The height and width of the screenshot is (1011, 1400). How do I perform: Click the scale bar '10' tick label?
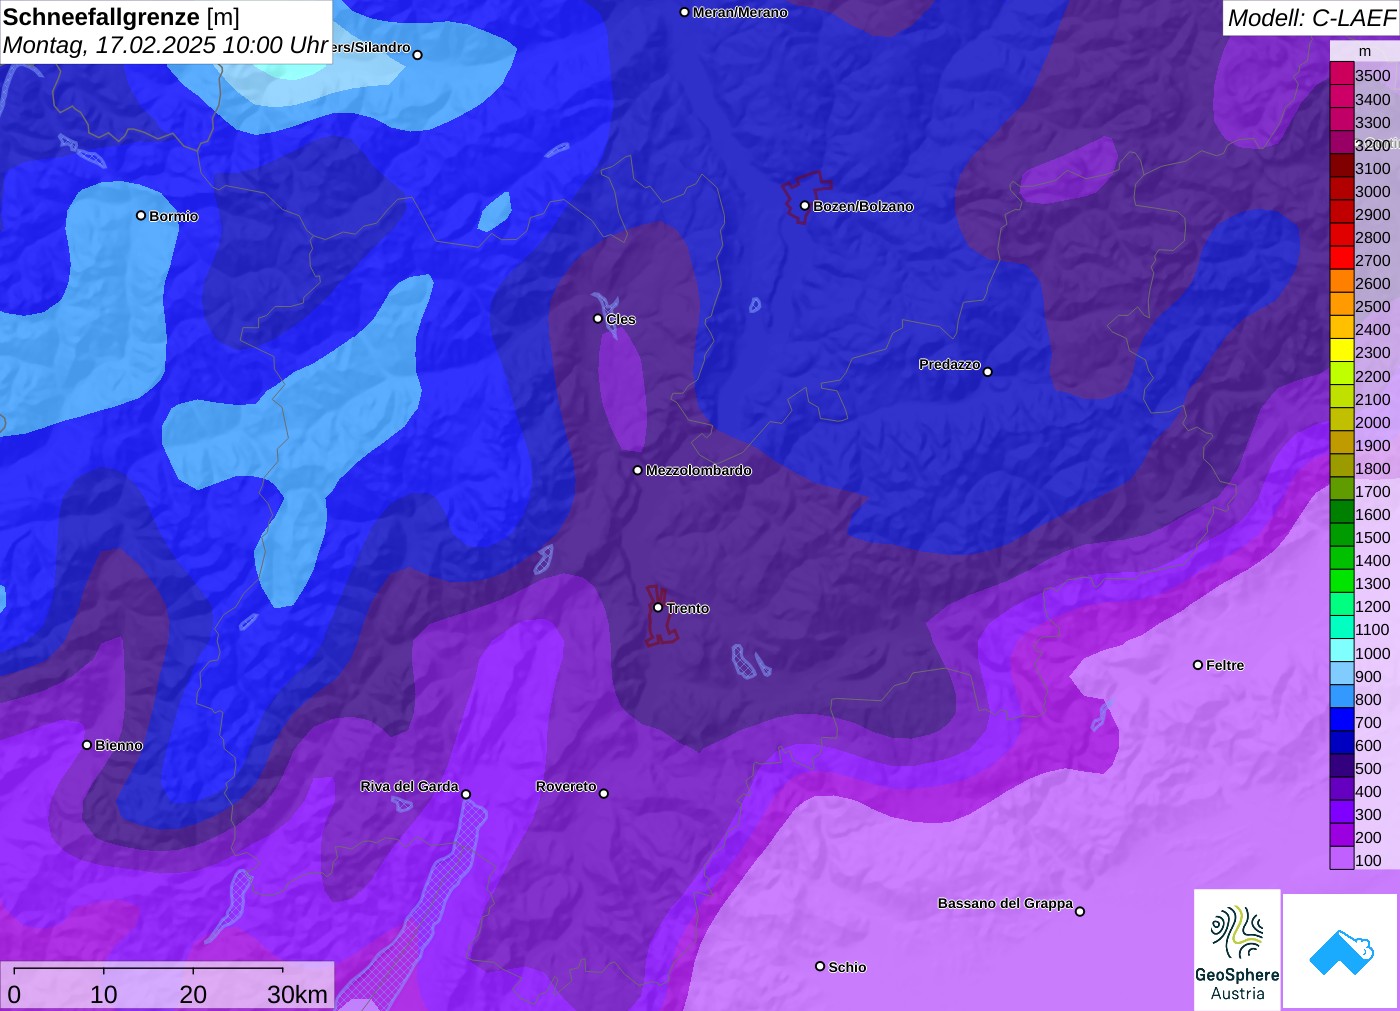[x=104, y=994]
